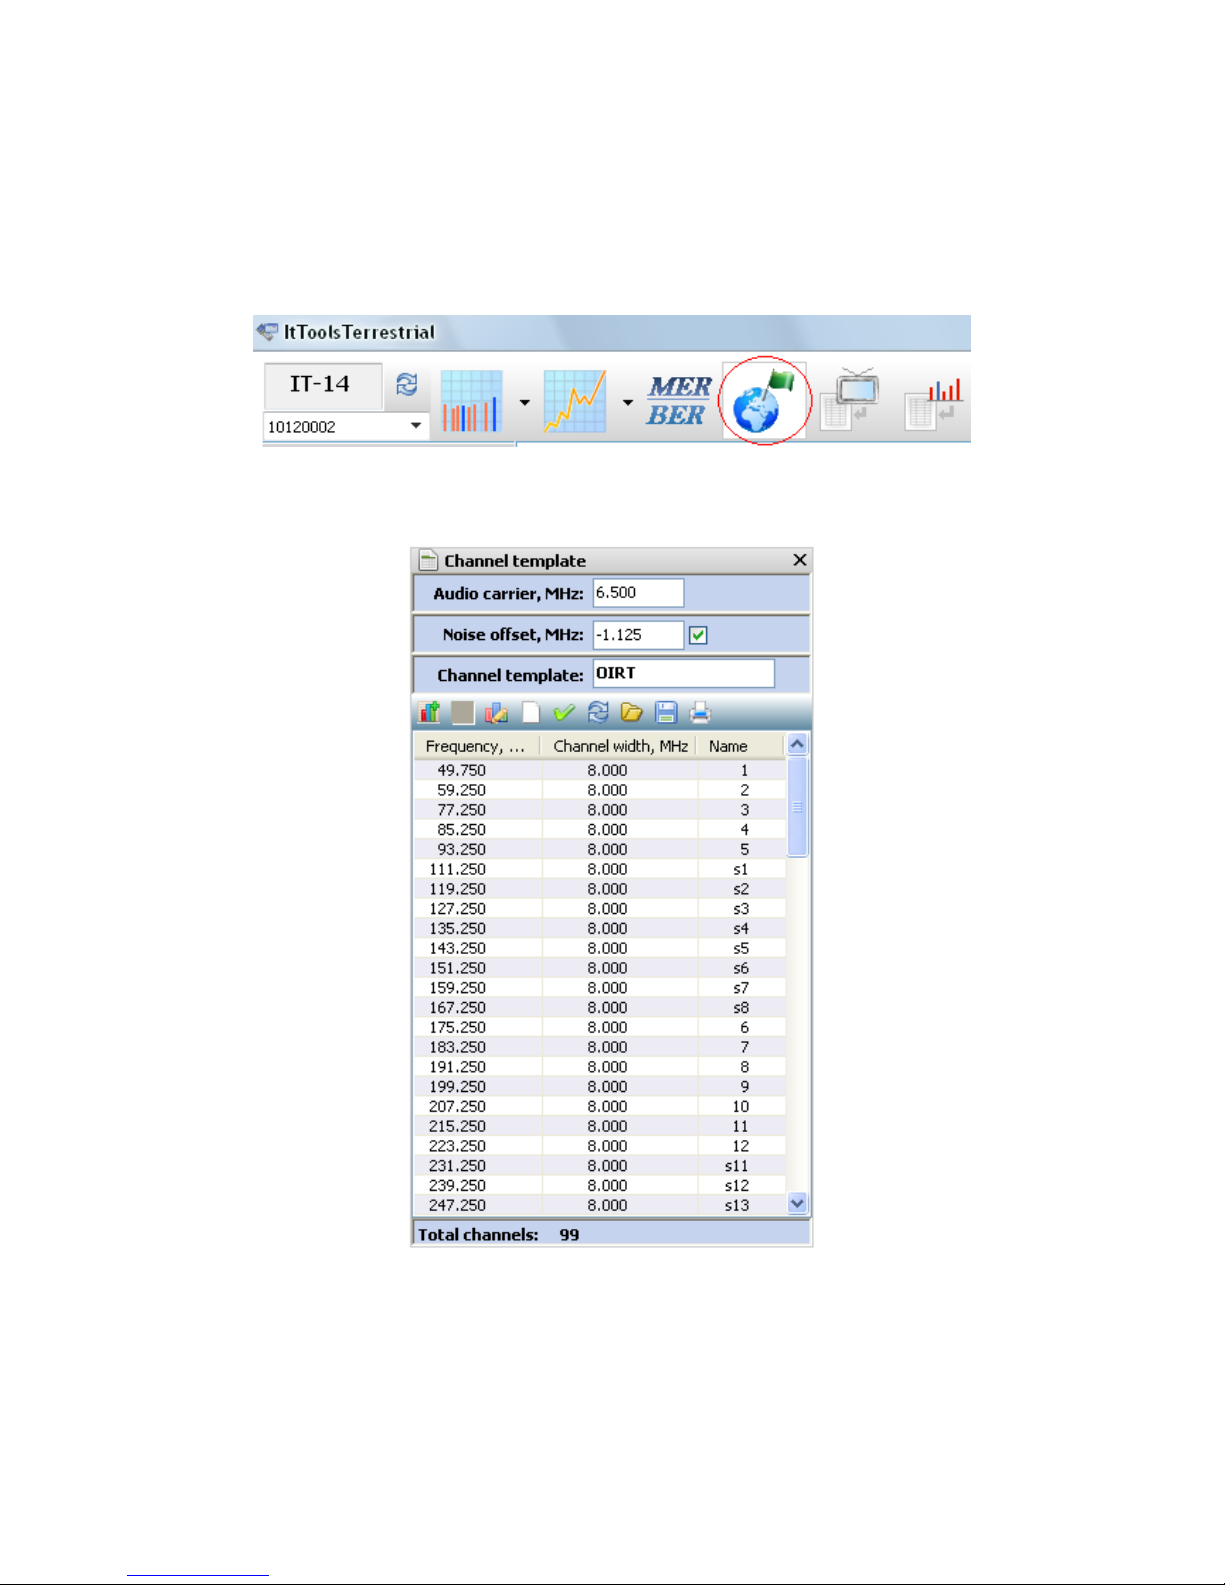Toggle the Noise offset checkbox
This screenshot has height=1585, width=1225.
tap(698, 635)
